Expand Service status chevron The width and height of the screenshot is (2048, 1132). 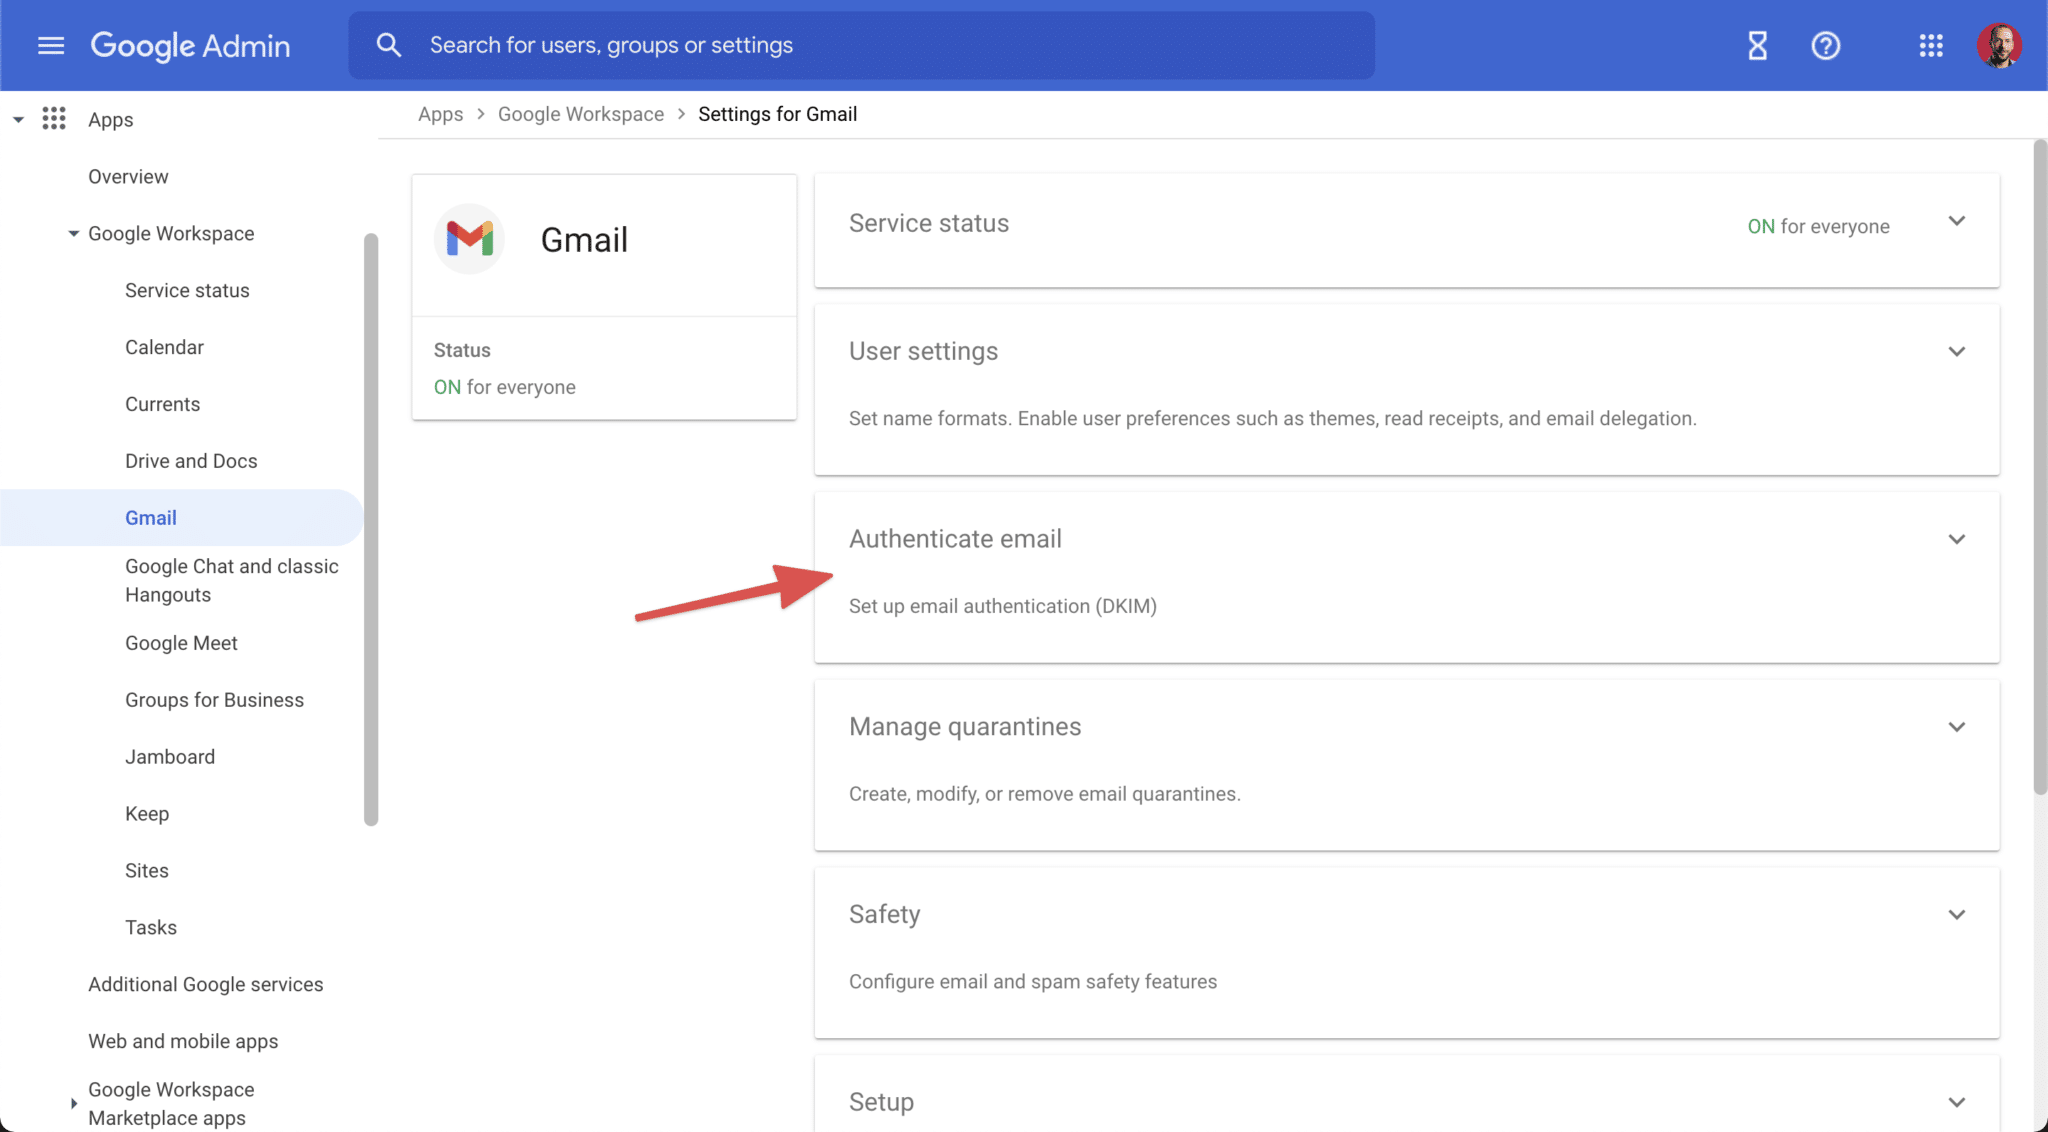pos(1957,221)
